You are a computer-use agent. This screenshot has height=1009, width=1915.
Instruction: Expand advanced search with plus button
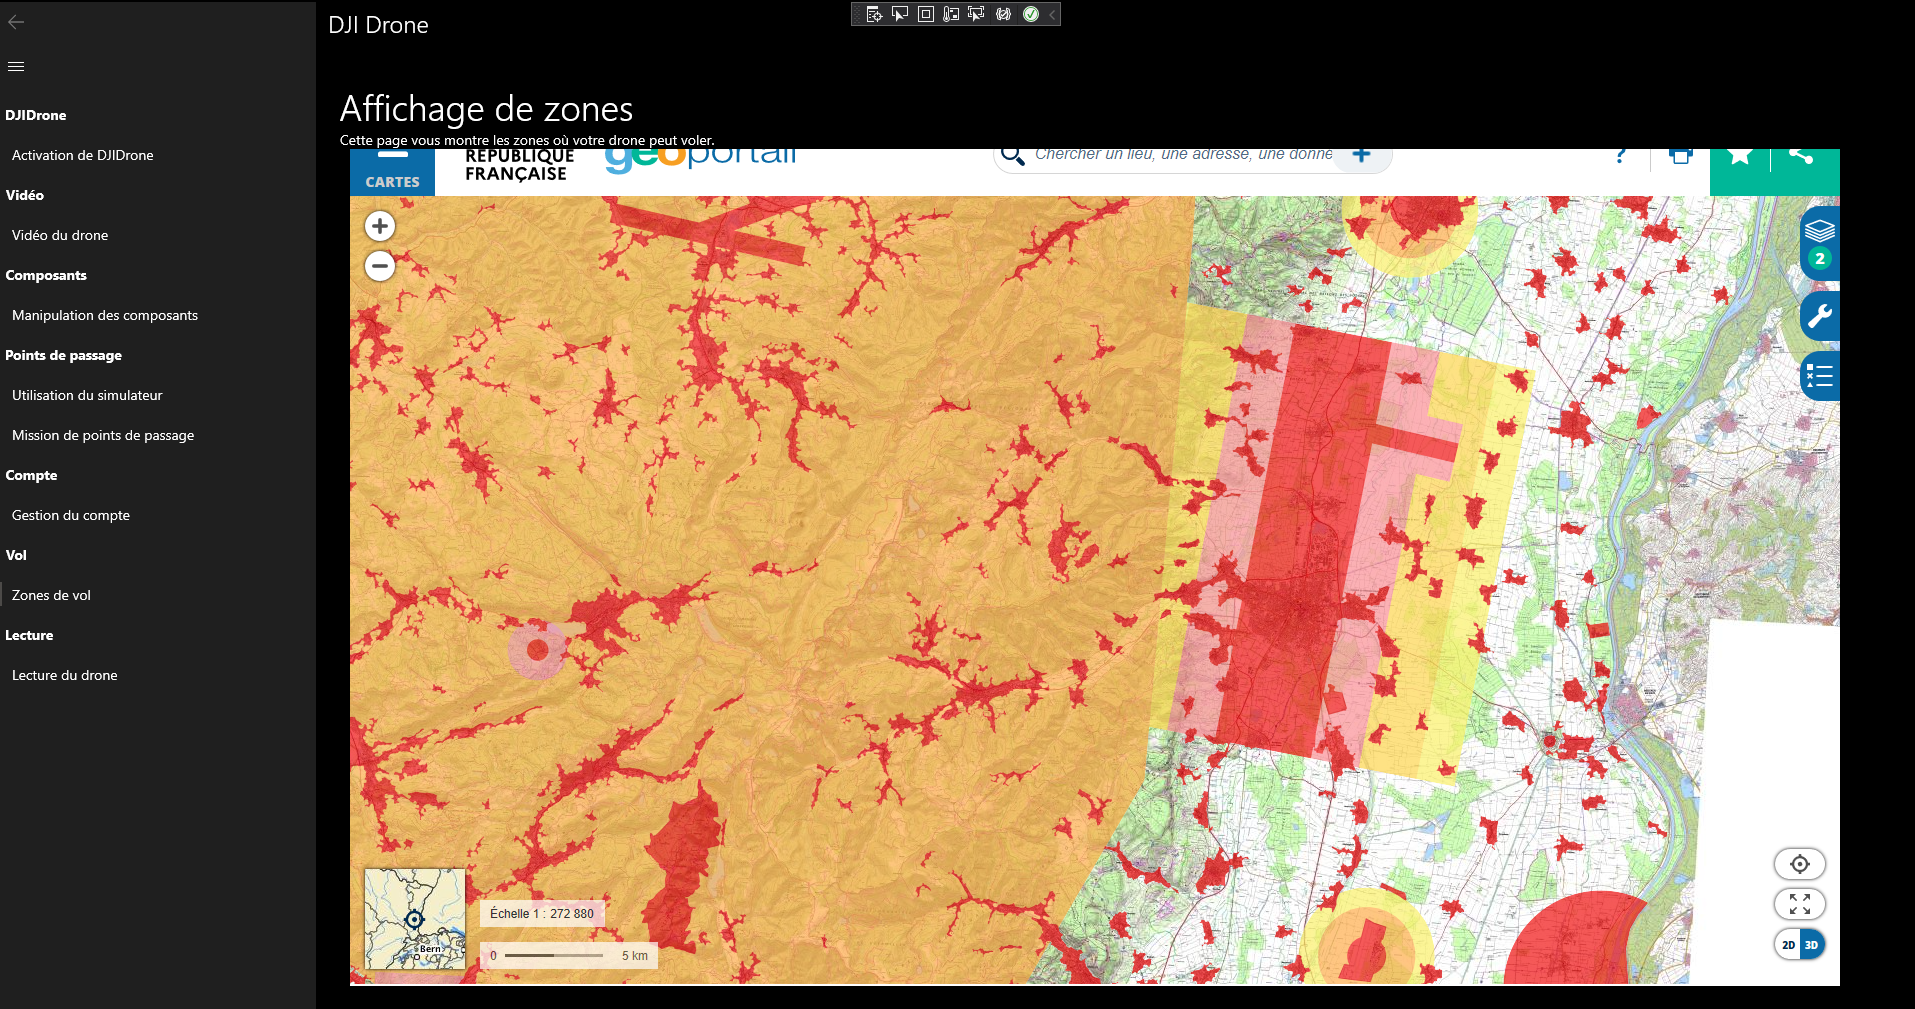click(x=1361, y=155)
